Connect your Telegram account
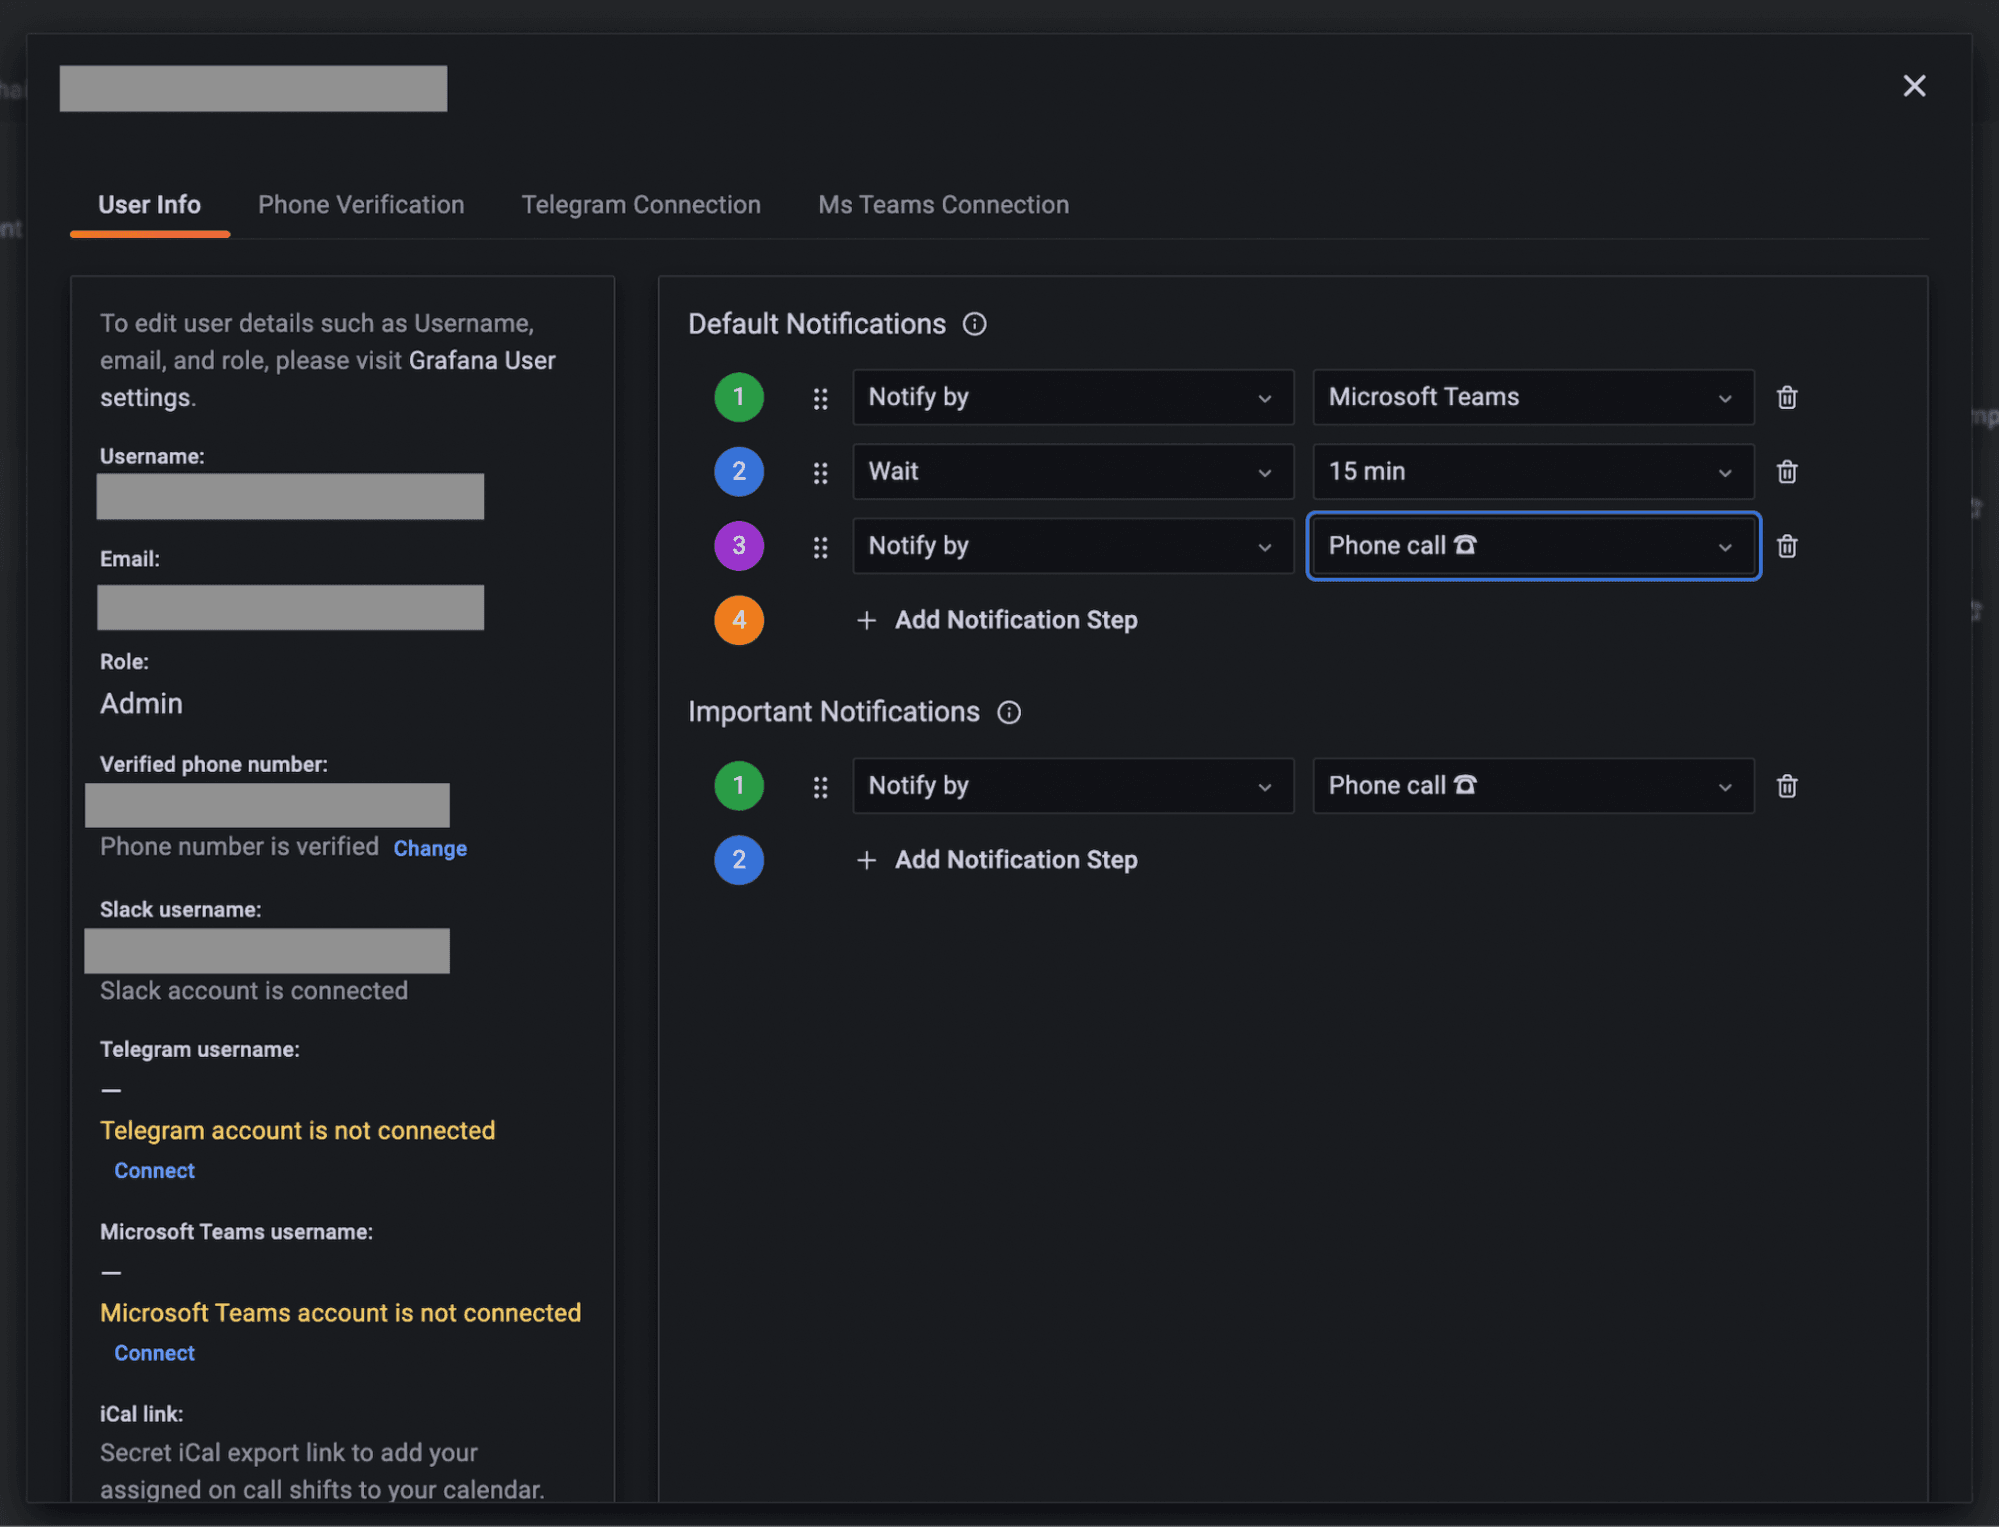1999x1527 pixels. (154, 1170)
